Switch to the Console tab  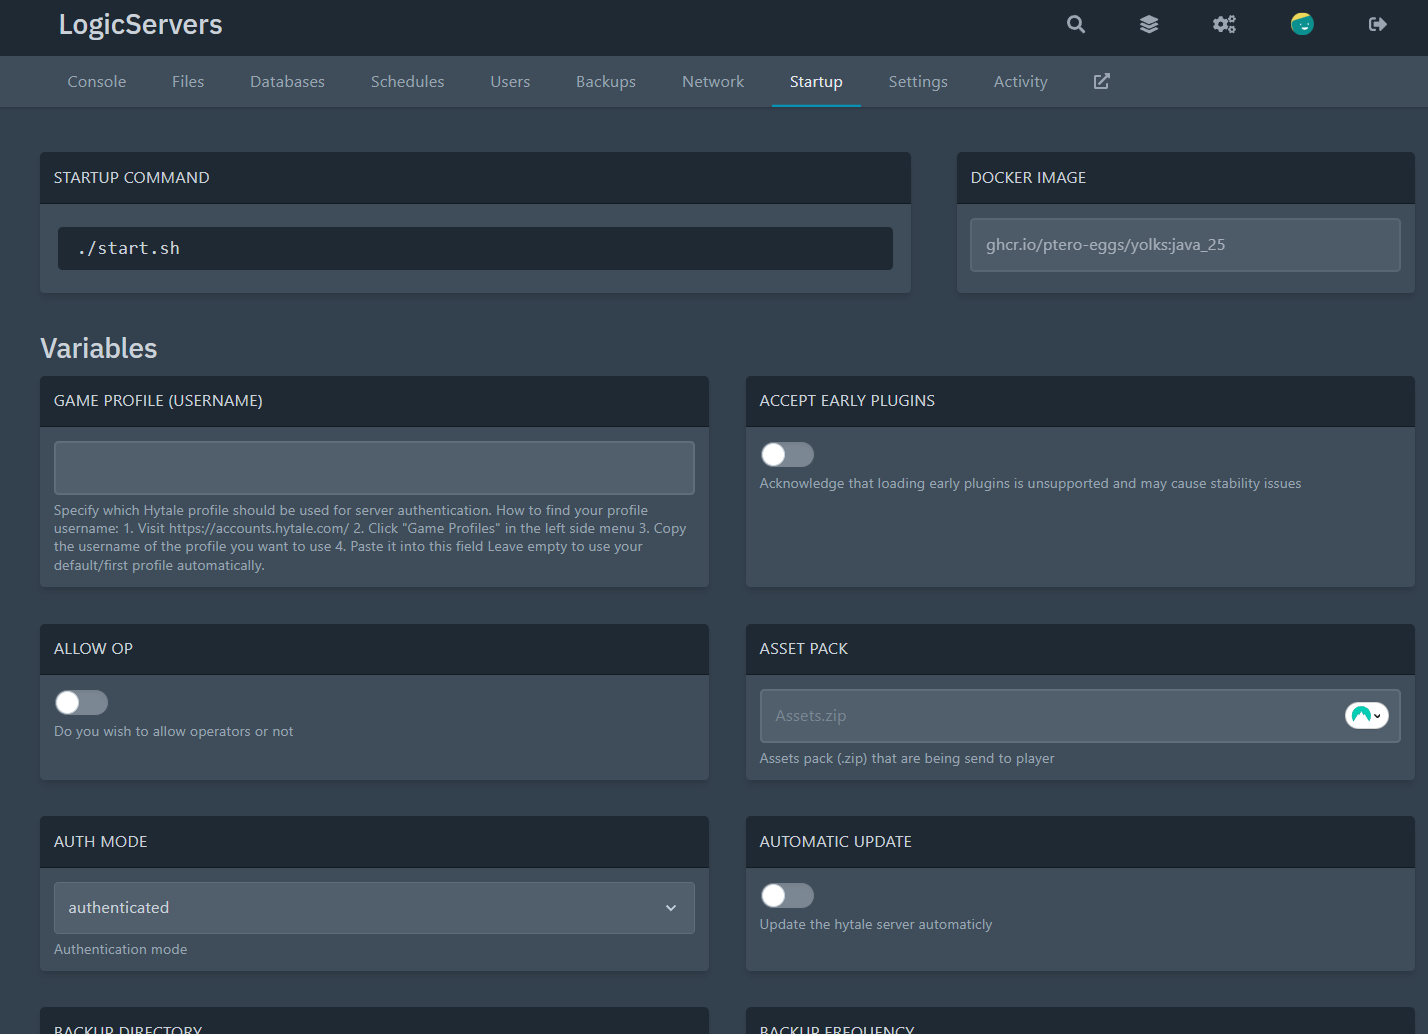(x=96, y=81)
